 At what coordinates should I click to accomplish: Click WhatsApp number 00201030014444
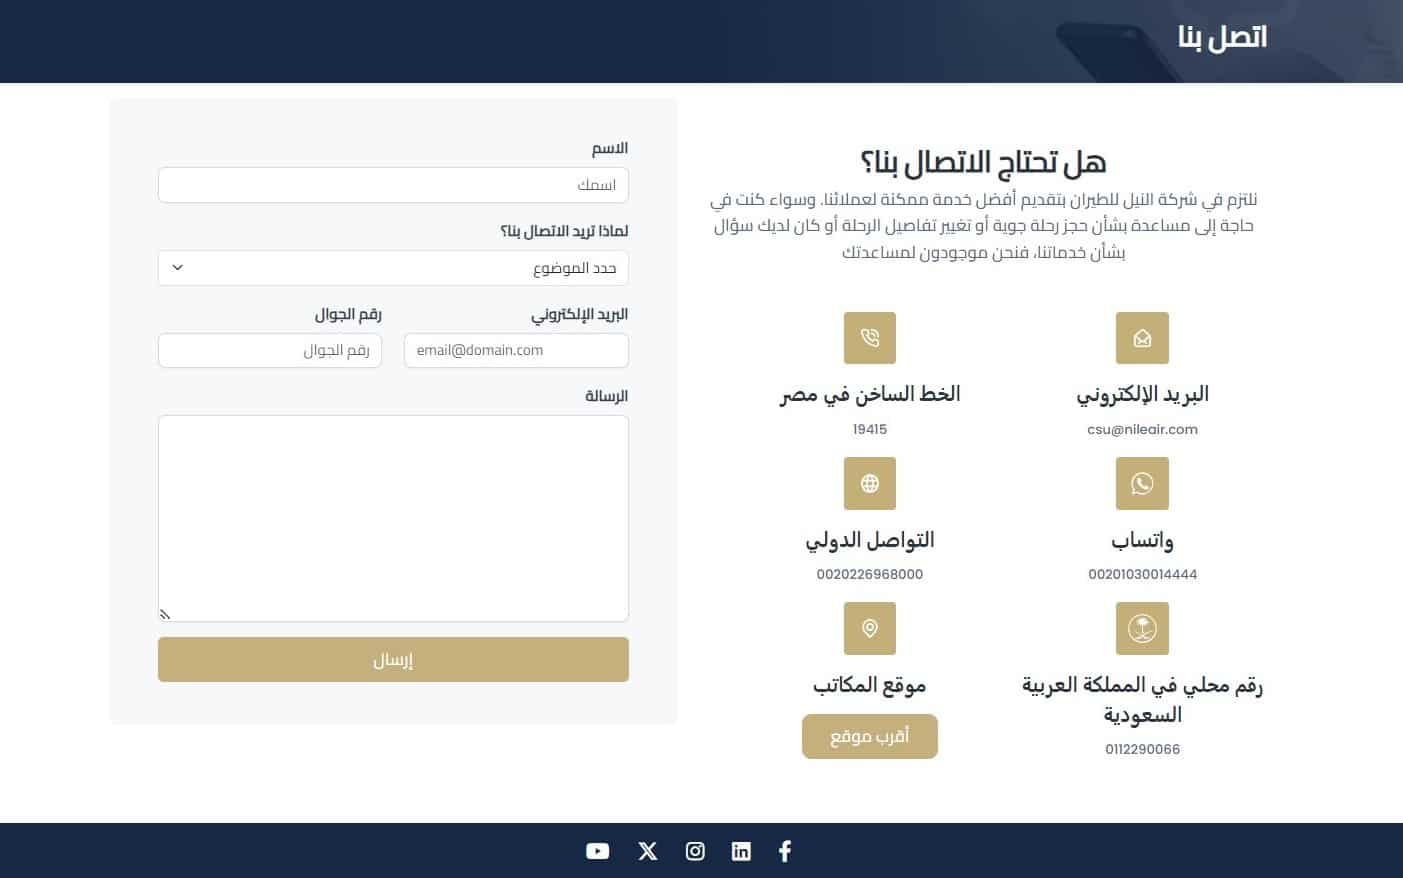(1142, 574)
